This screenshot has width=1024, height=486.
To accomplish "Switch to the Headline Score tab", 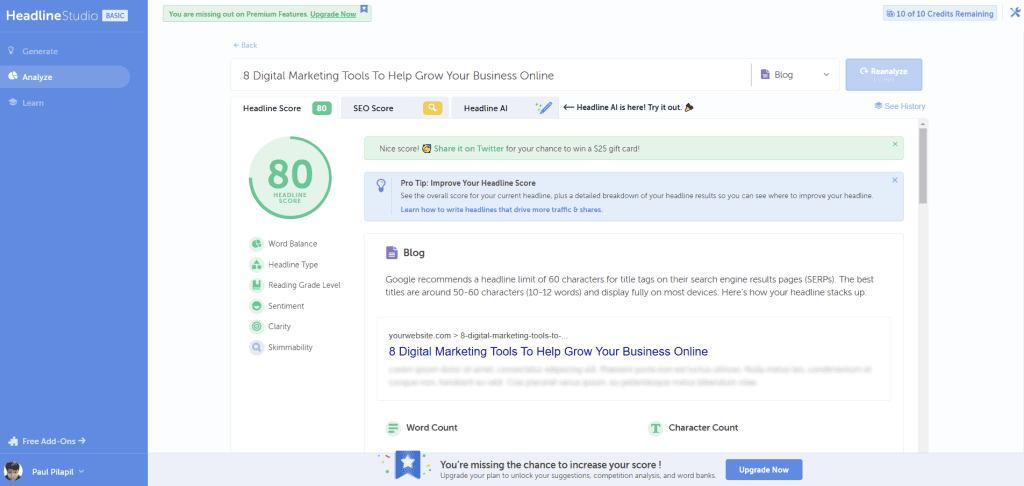I will click(284, 108).
